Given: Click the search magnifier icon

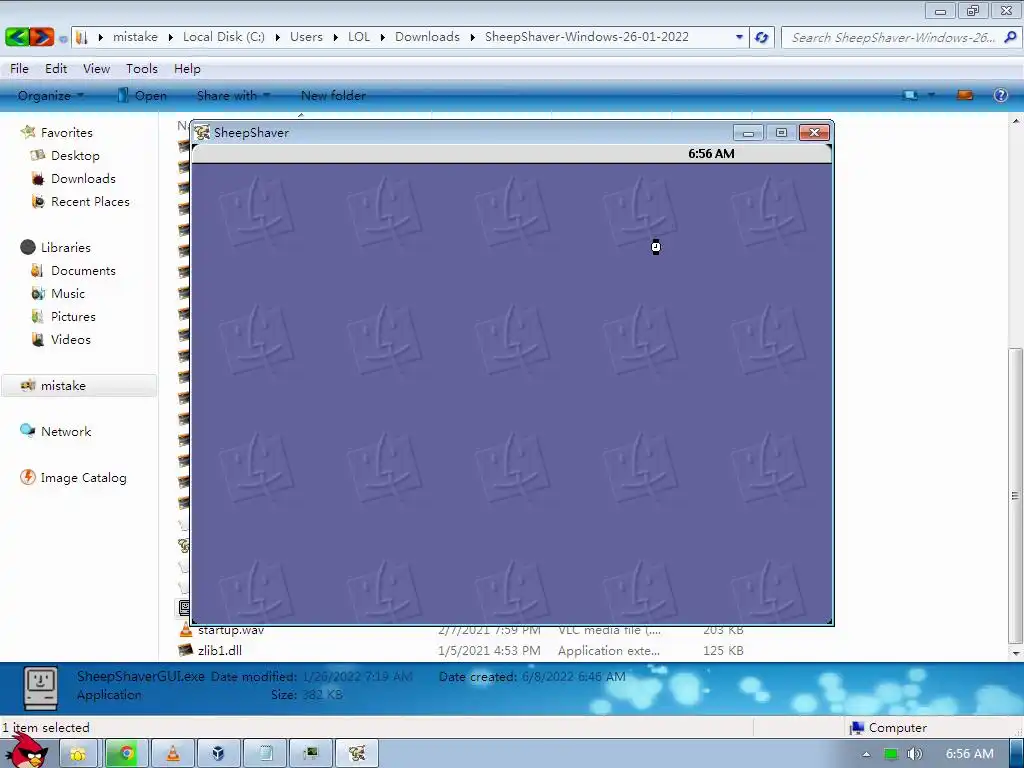Looking at the screenshot, I should coord(1010,37).
